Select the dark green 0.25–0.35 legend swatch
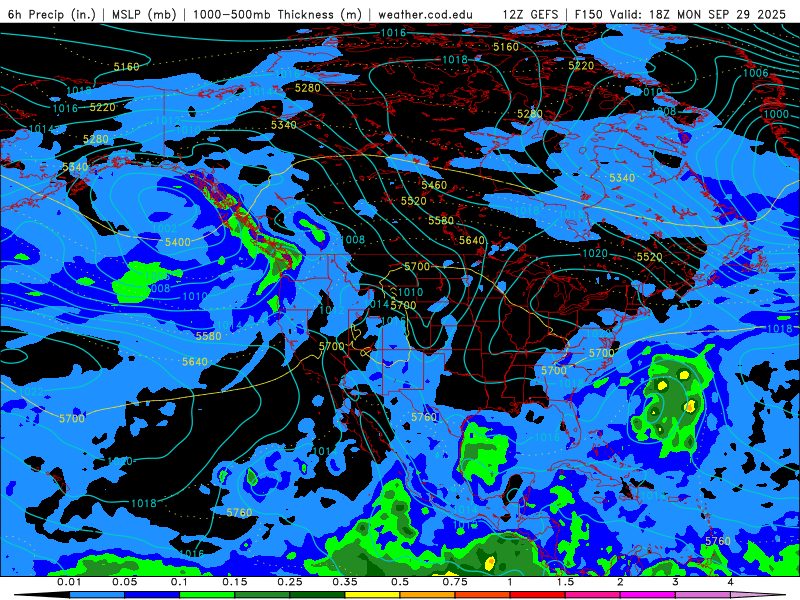 pyautogui.click(x=317, y=595)
